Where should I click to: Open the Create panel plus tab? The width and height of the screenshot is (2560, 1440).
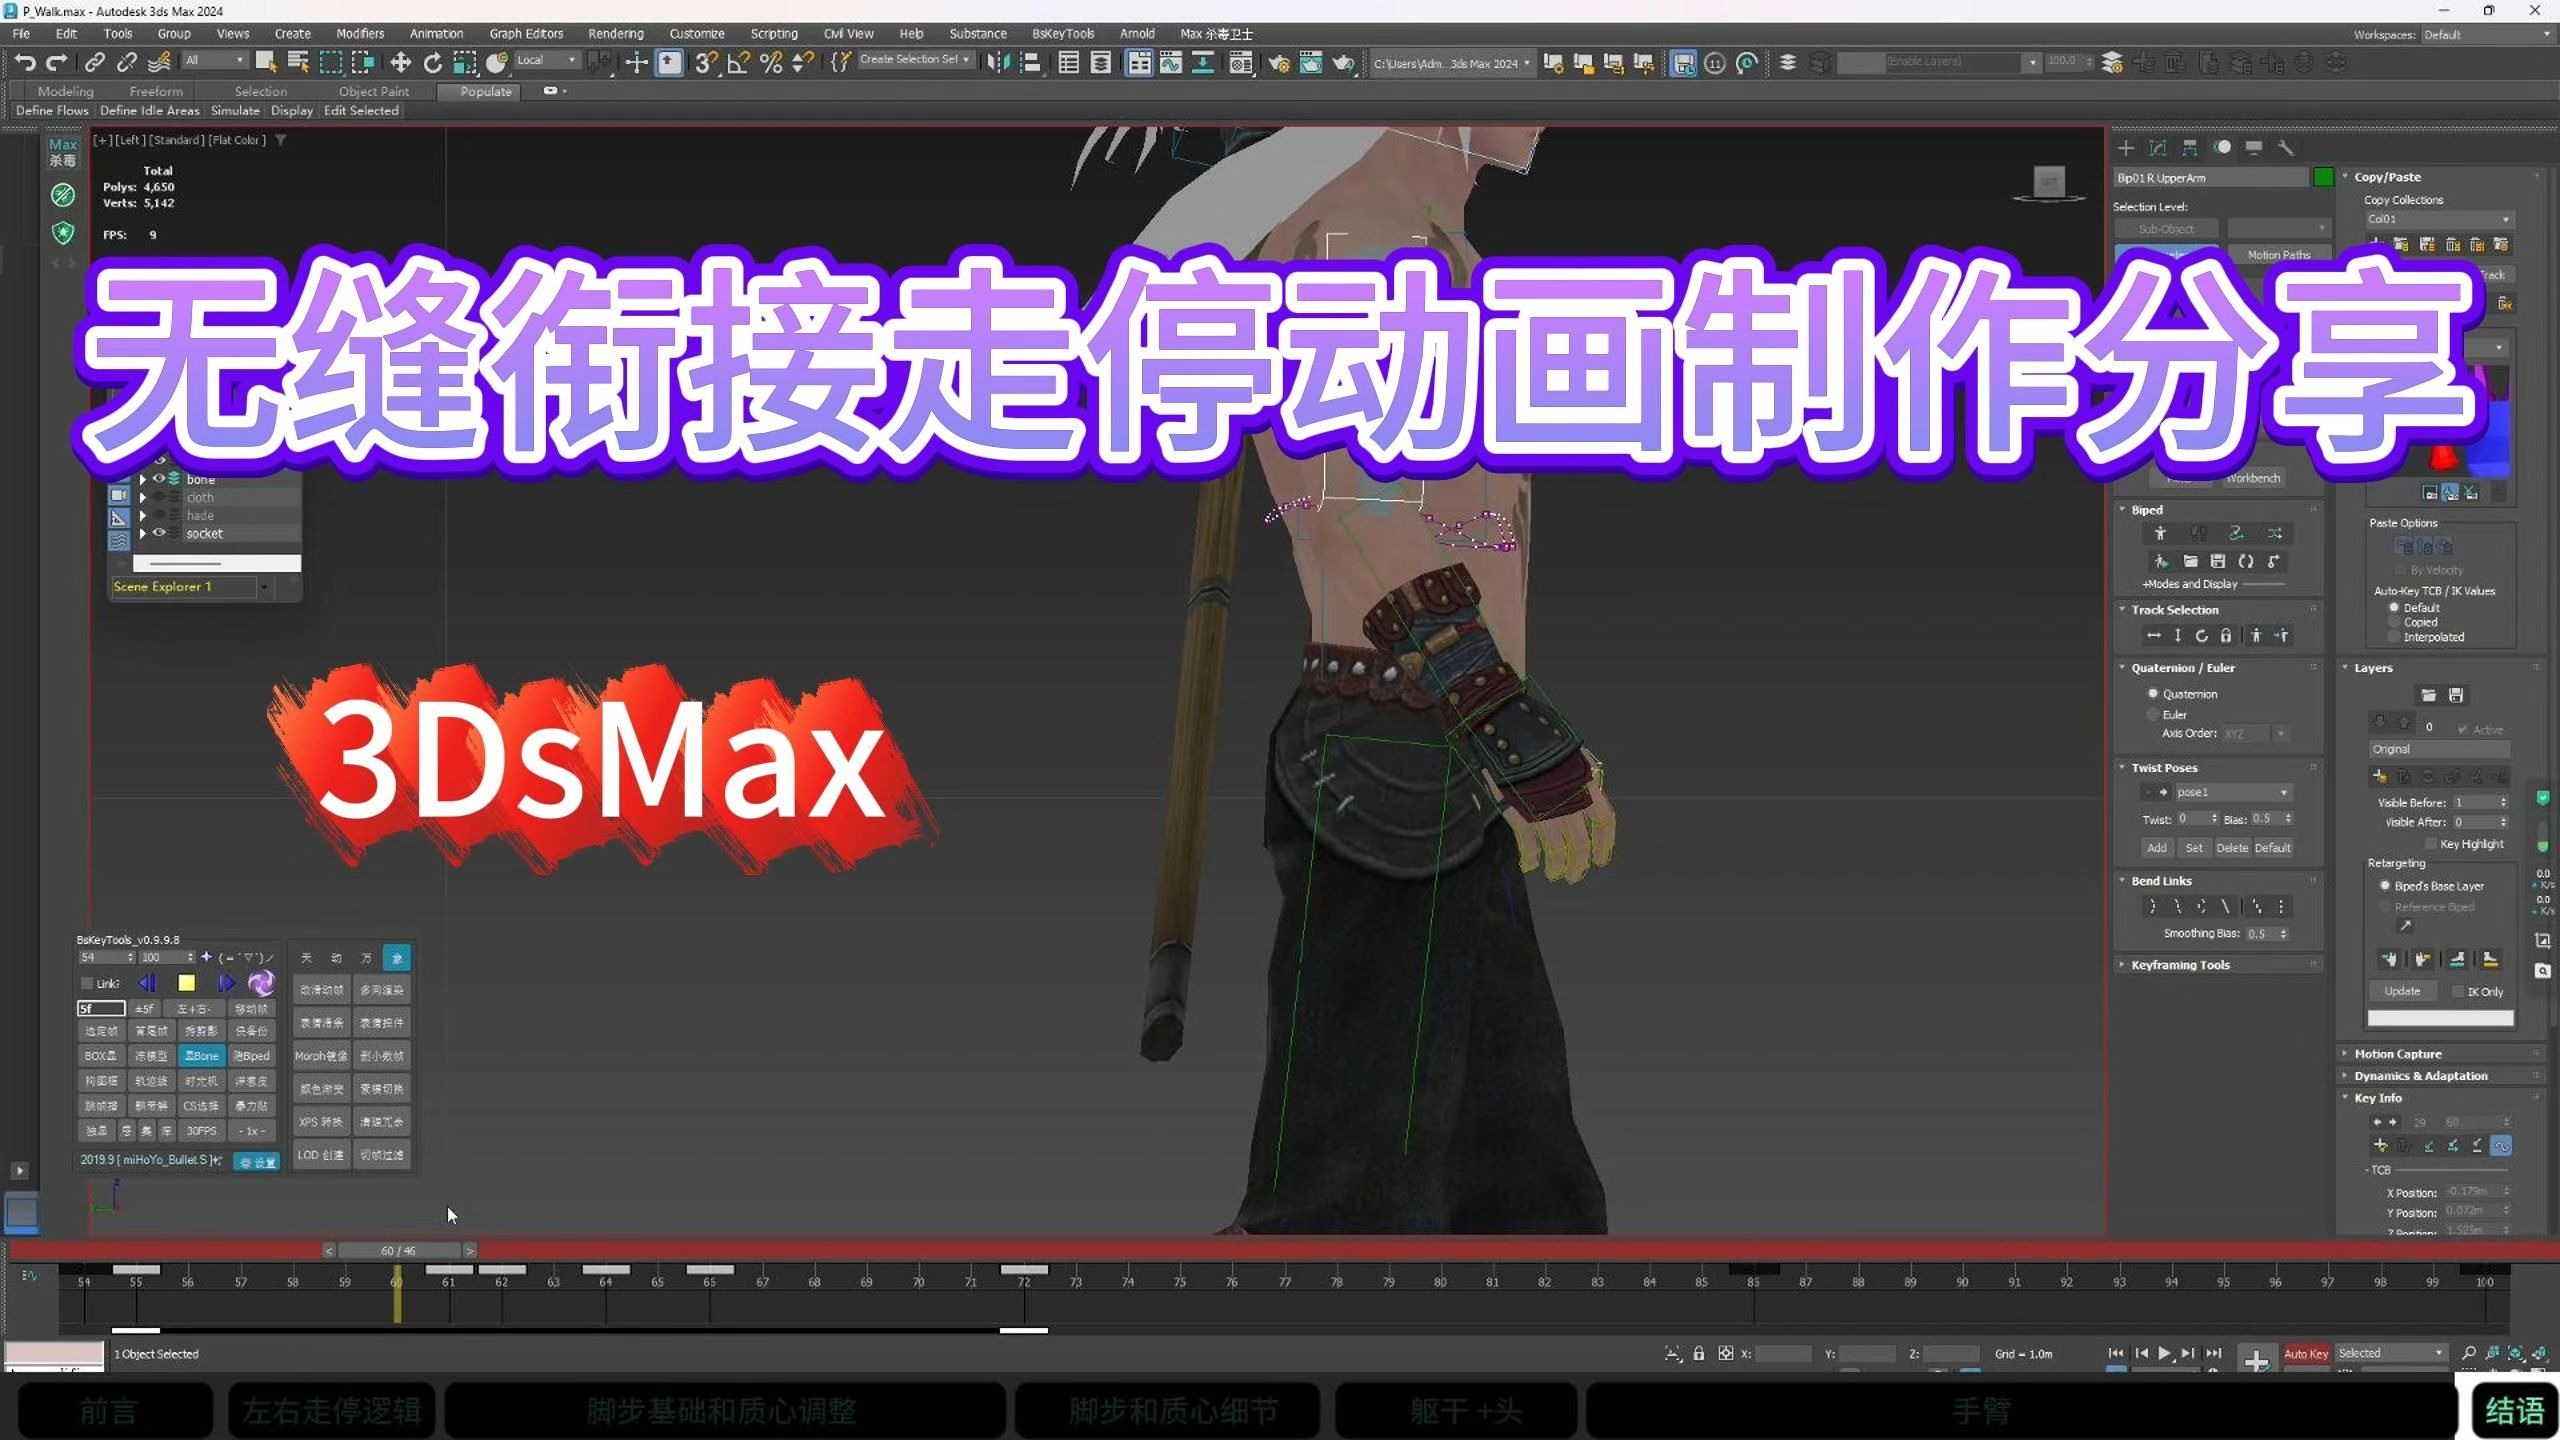[x=2126, y=147]
